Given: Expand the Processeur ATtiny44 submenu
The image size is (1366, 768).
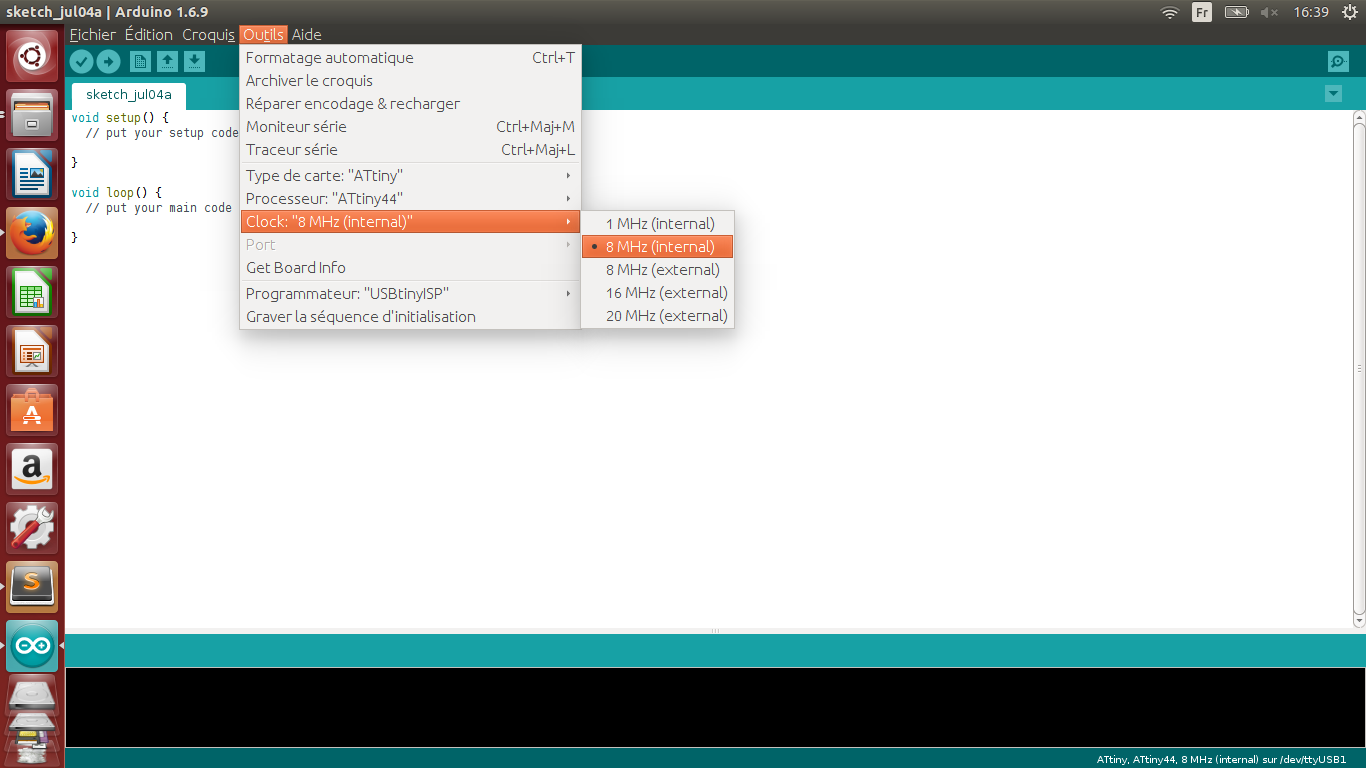Looking at the screenshot, I should coord(410,198).
